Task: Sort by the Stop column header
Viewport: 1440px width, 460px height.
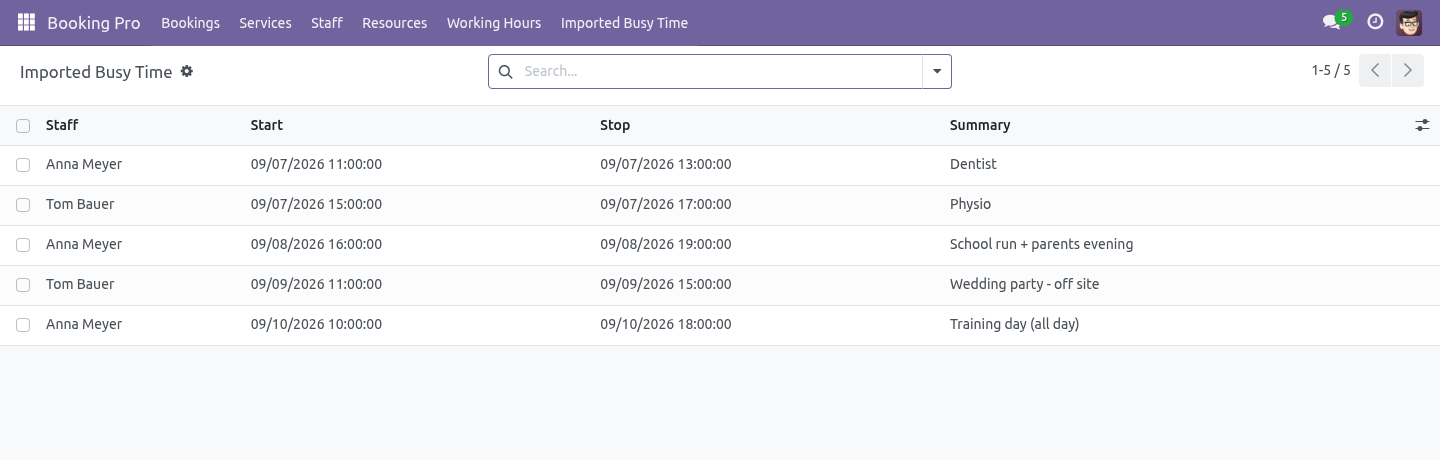Action: click(615, 125)
